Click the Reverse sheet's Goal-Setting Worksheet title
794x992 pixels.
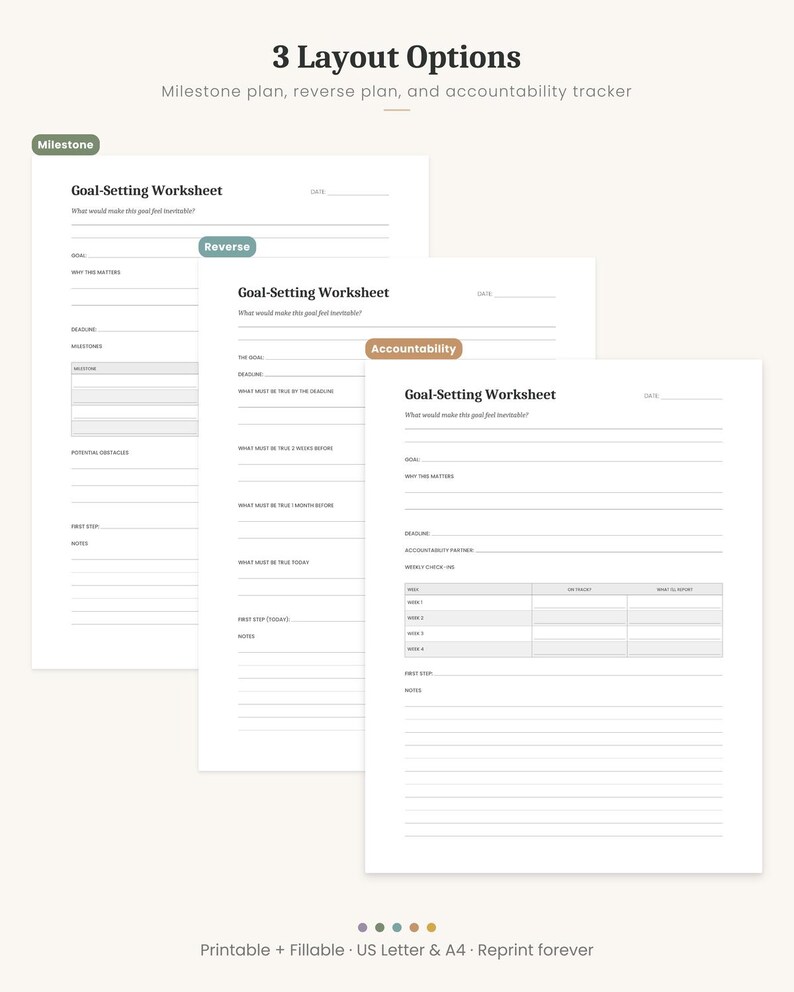click(x=313, y=292)
